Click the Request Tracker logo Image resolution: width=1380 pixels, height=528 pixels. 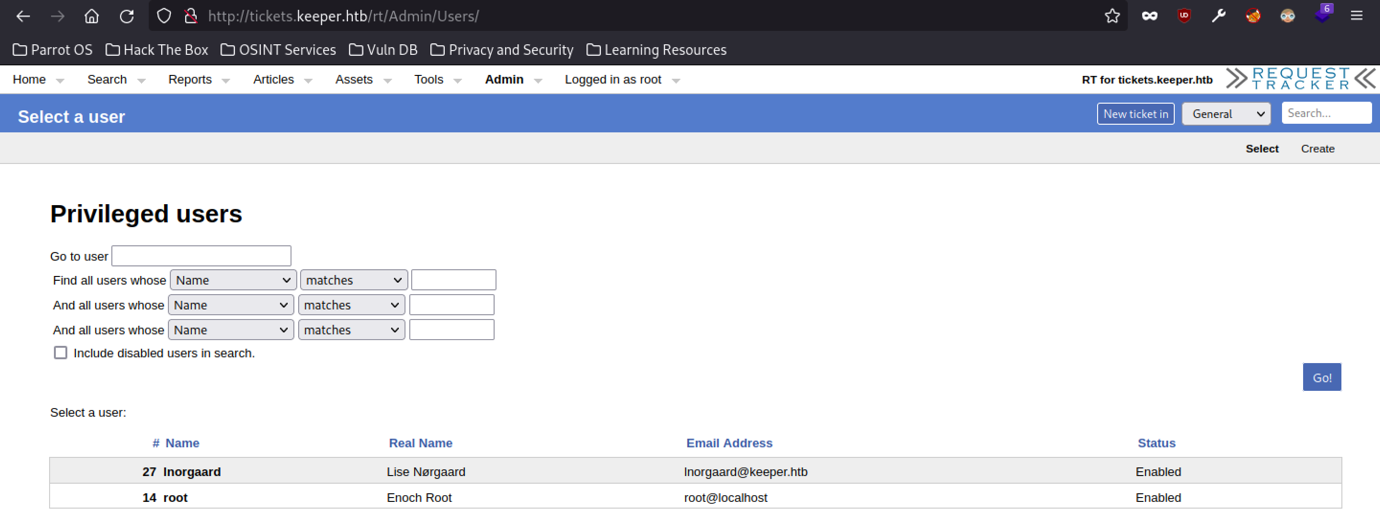tap(1301, 79)
